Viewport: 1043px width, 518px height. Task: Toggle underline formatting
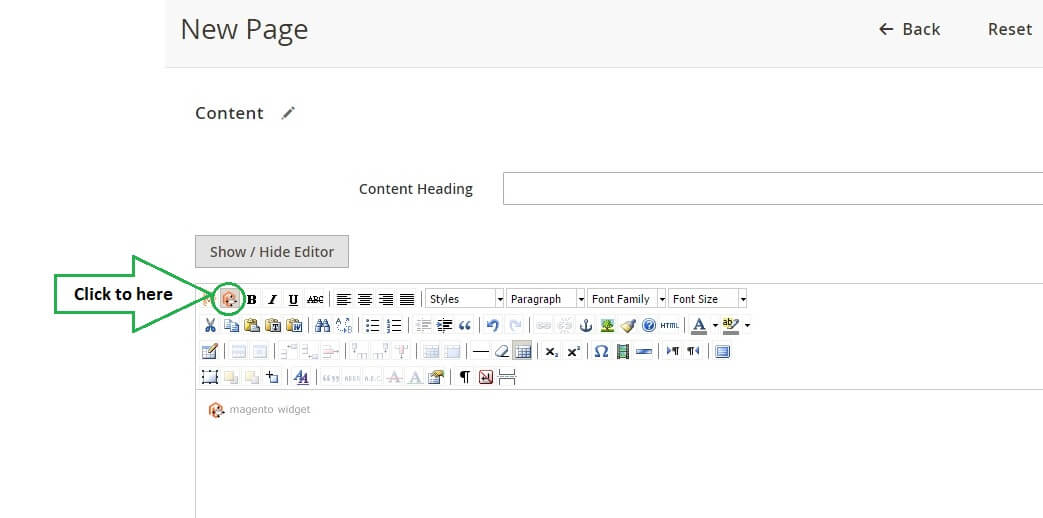point(293,299)
